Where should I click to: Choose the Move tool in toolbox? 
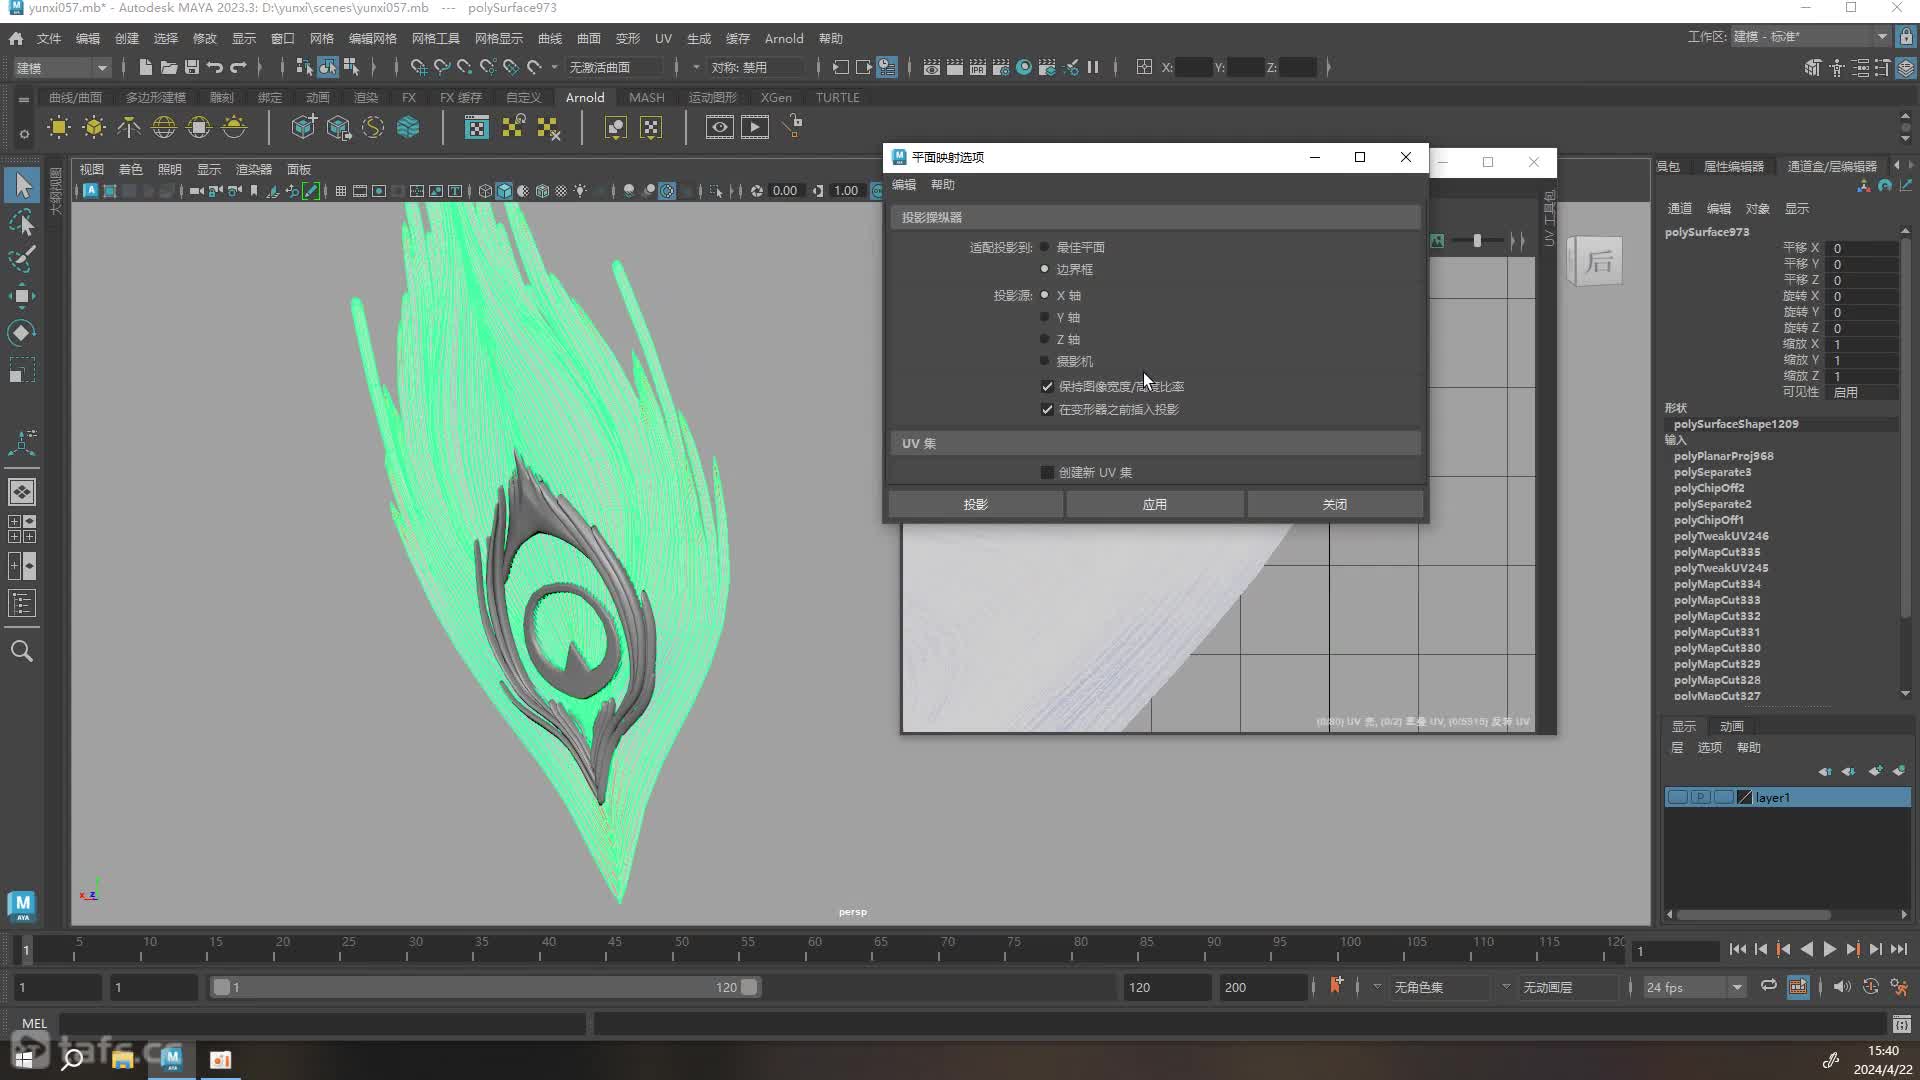(x=22, y=296)
